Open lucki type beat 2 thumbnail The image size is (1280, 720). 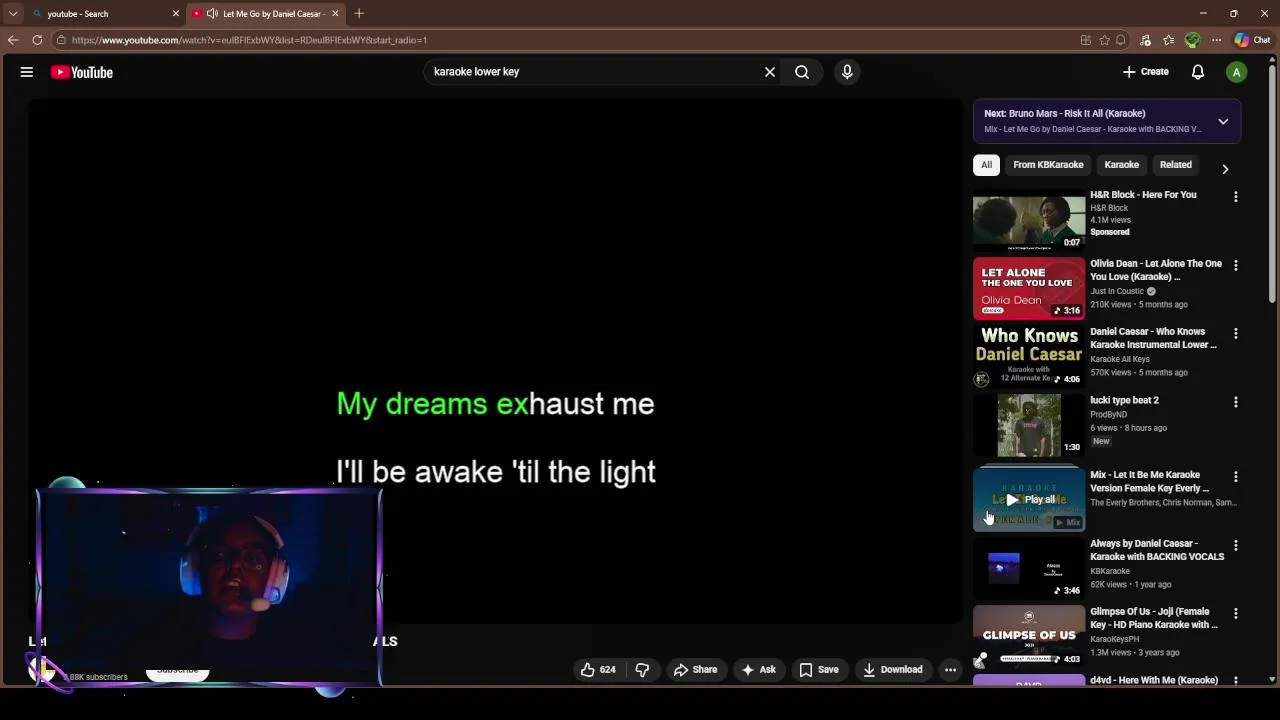pyautogui.click(x=1029, y=425)
